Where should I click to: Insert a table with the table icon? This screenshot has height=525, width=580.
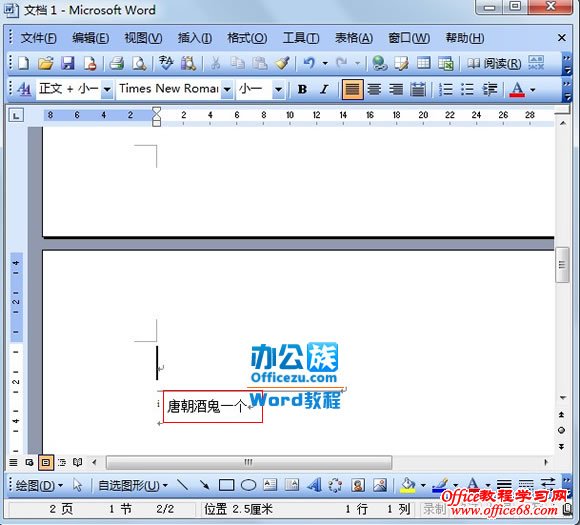click(424, 63)
